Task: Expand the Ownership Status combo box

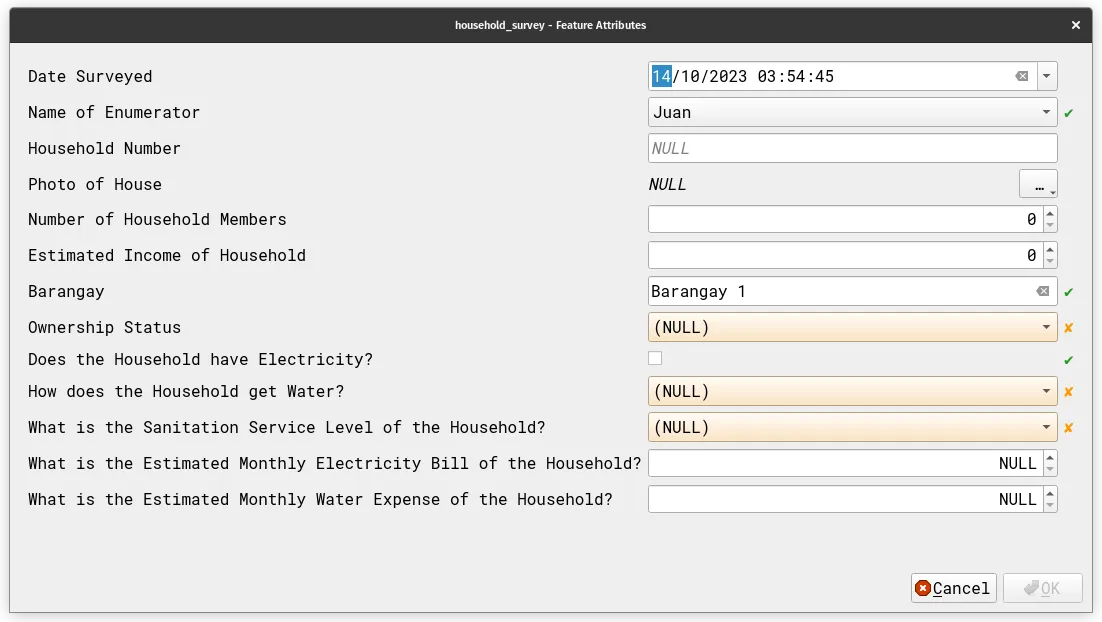Action: [x=1046, y=327]
